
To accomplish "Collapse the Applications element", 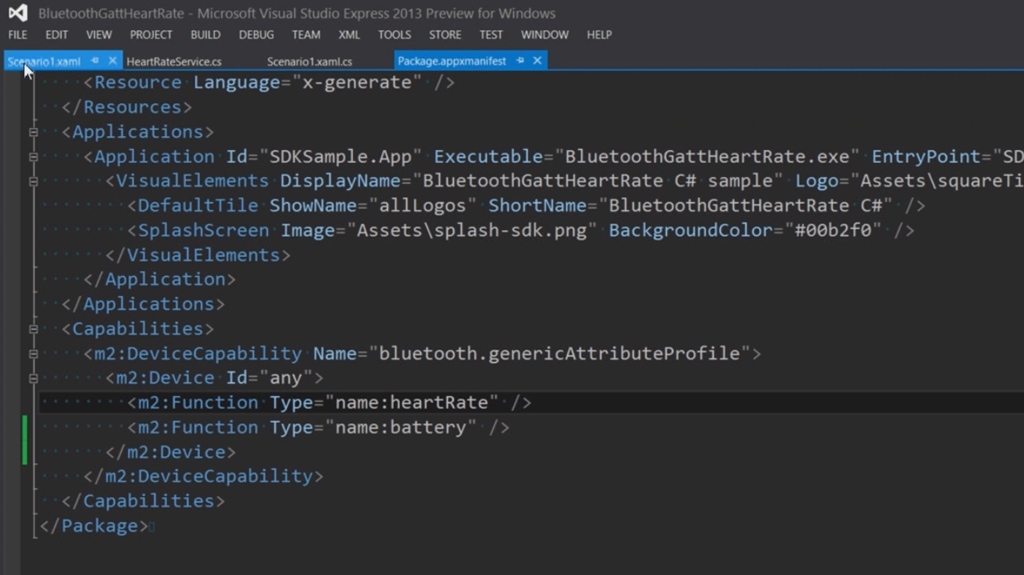I will click(x=33, y=132).
